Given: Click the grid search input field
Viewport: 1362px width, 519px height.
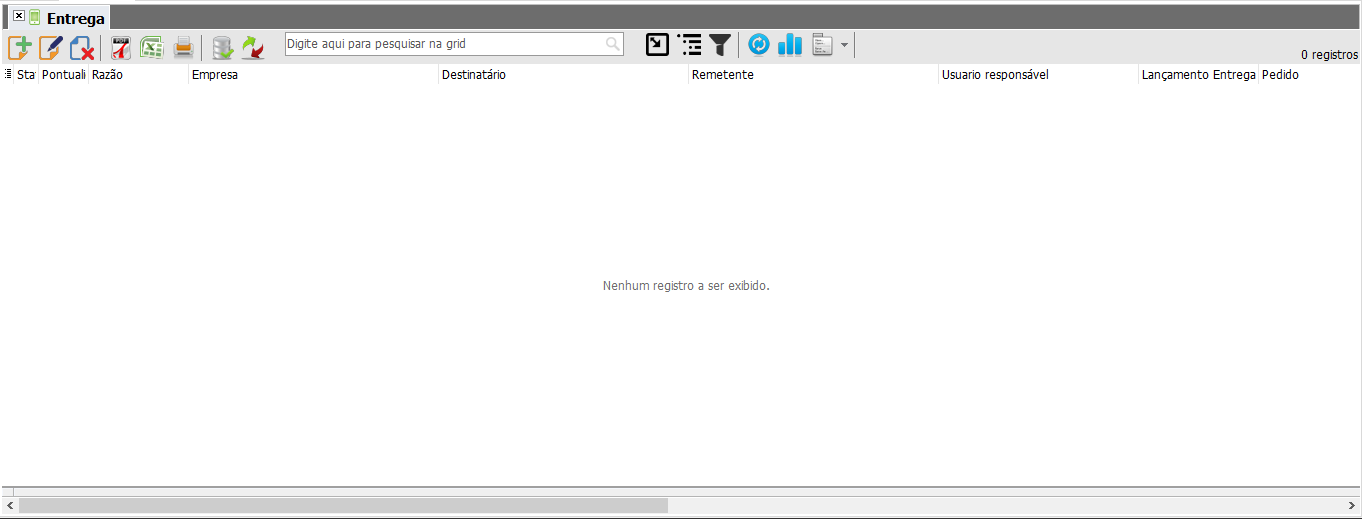Looking at the screenshot, I should pyautogui.click(x=445, y=44).
